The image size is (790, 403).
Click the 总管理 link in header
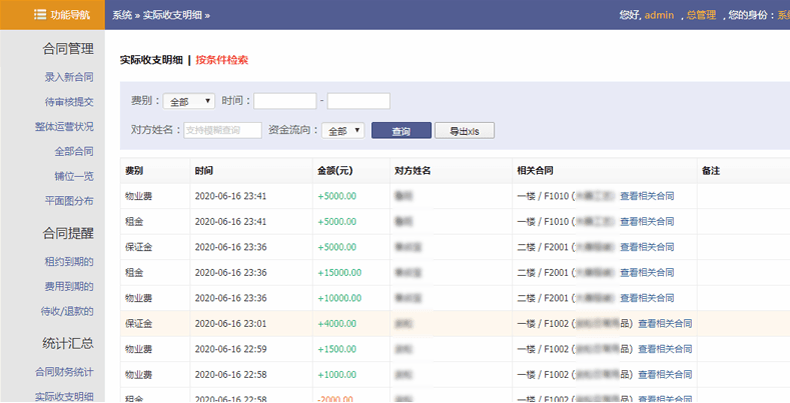pos(701,15)
